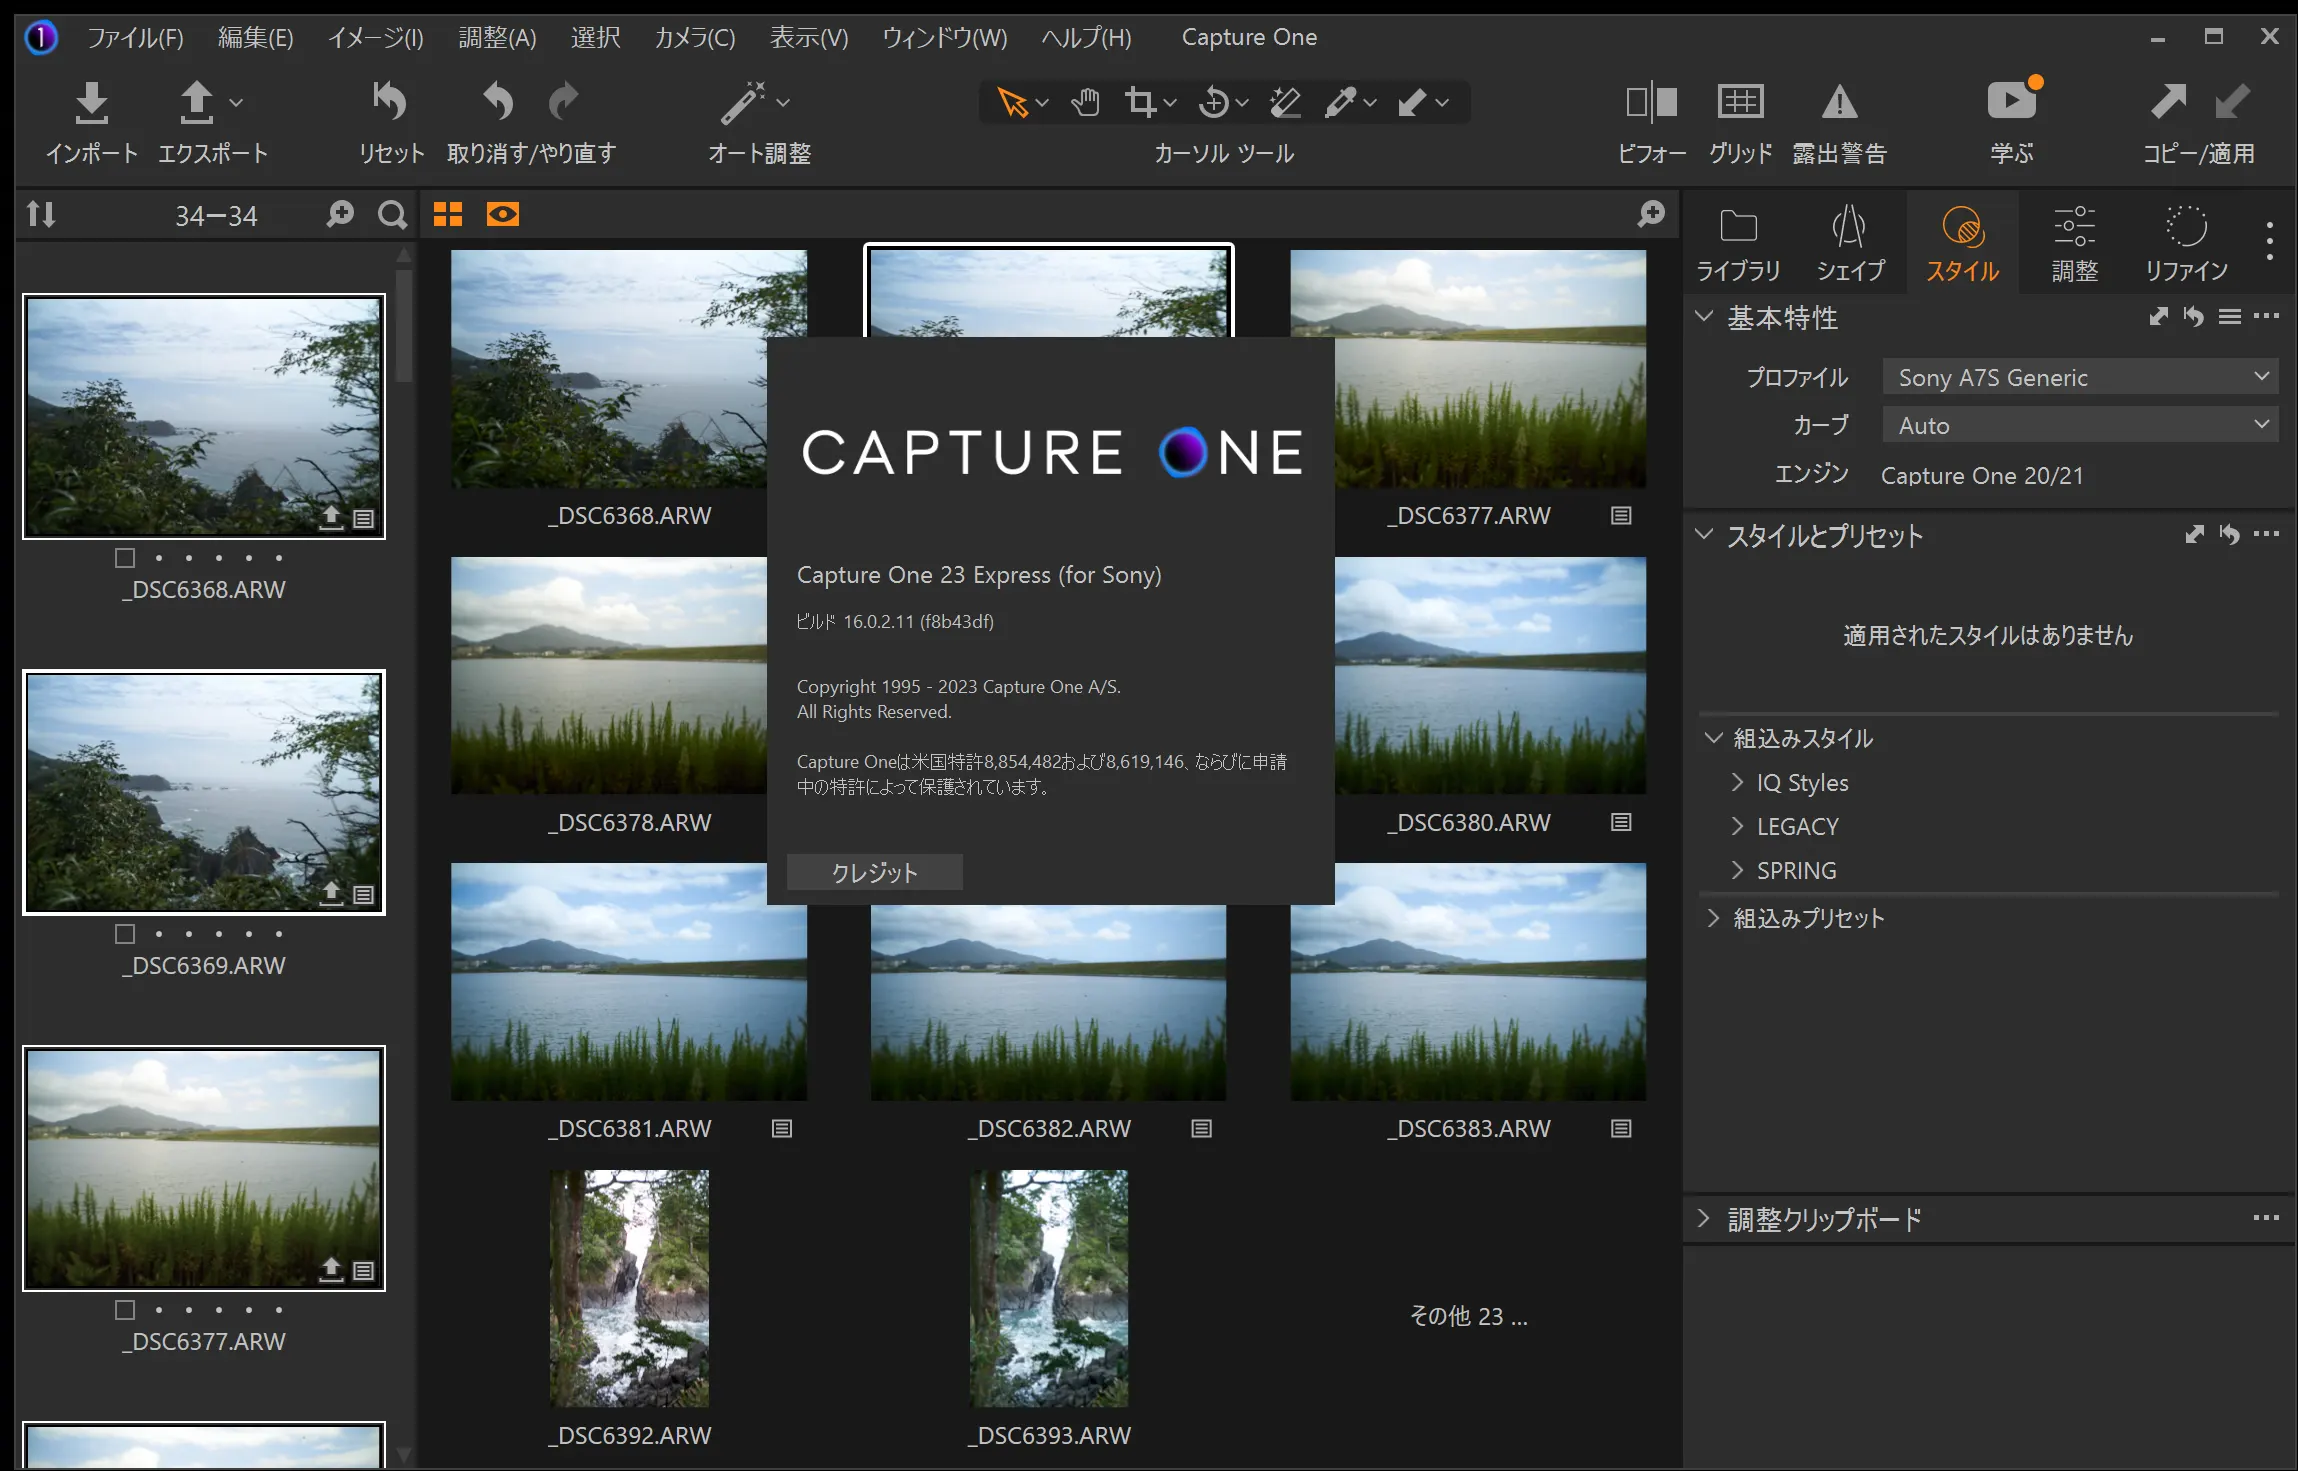This screenshot has width=2298, height=1471.
Task: Click the browser sort arrows icon
Action: (41, 214)
